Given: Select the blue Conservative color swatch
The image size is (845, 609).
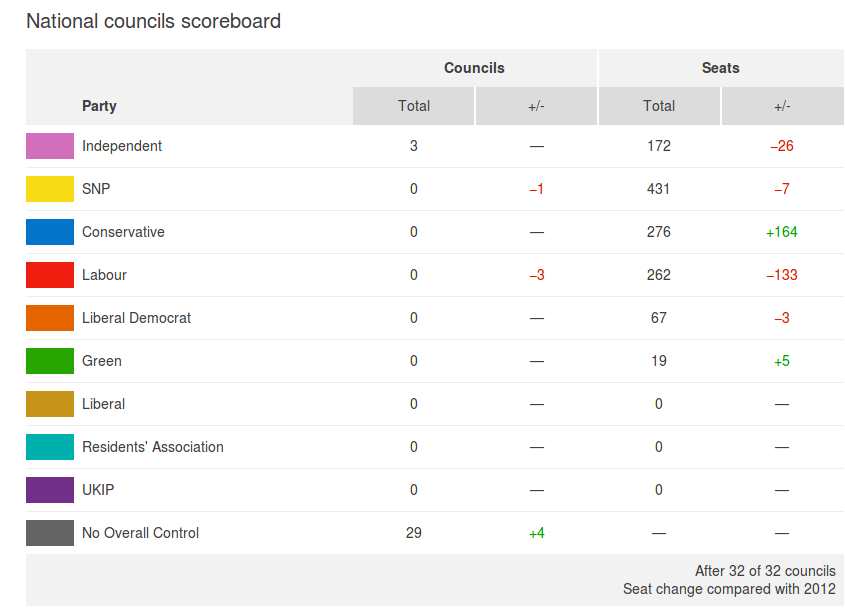Looking at the screenshot, I should click(50, 232).
